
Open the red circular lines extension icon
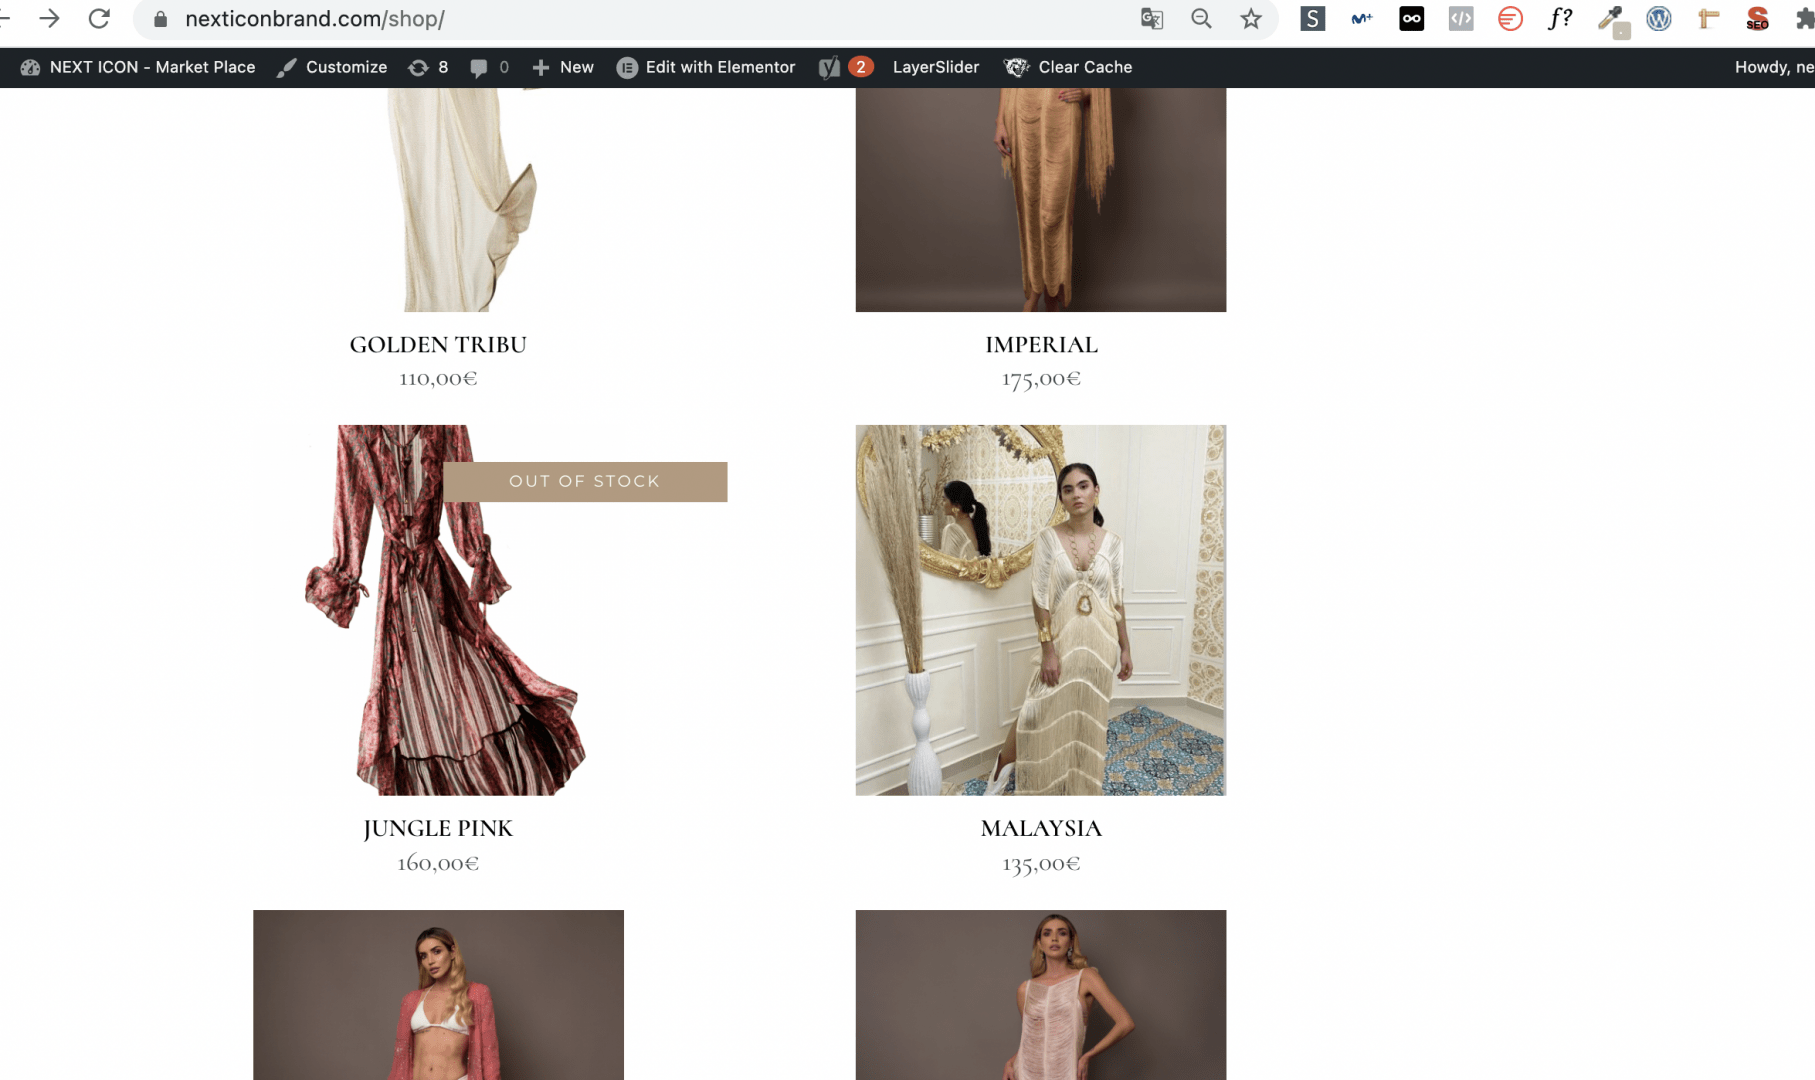click(1510, 19)
